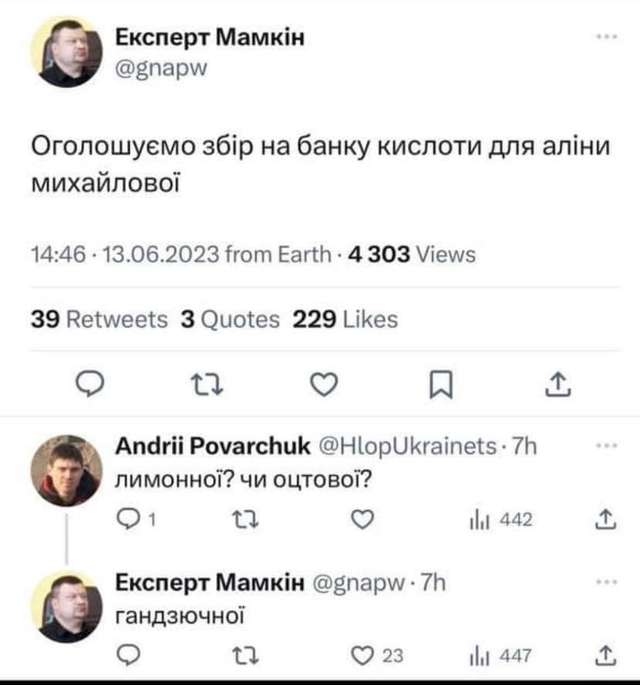
Task: Open more options for the main tweet
Action: [x=605, y=37]
